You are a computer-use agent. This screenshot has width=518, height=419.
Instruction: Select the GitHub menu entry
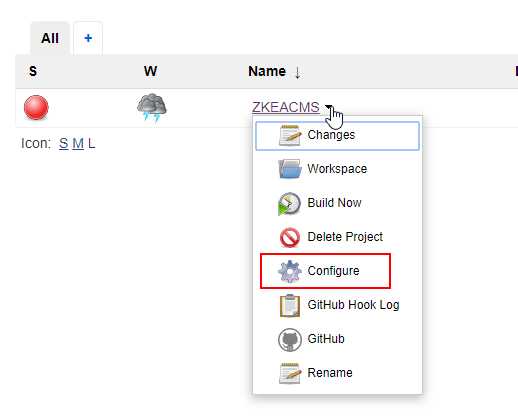click(x=337, y=339)
